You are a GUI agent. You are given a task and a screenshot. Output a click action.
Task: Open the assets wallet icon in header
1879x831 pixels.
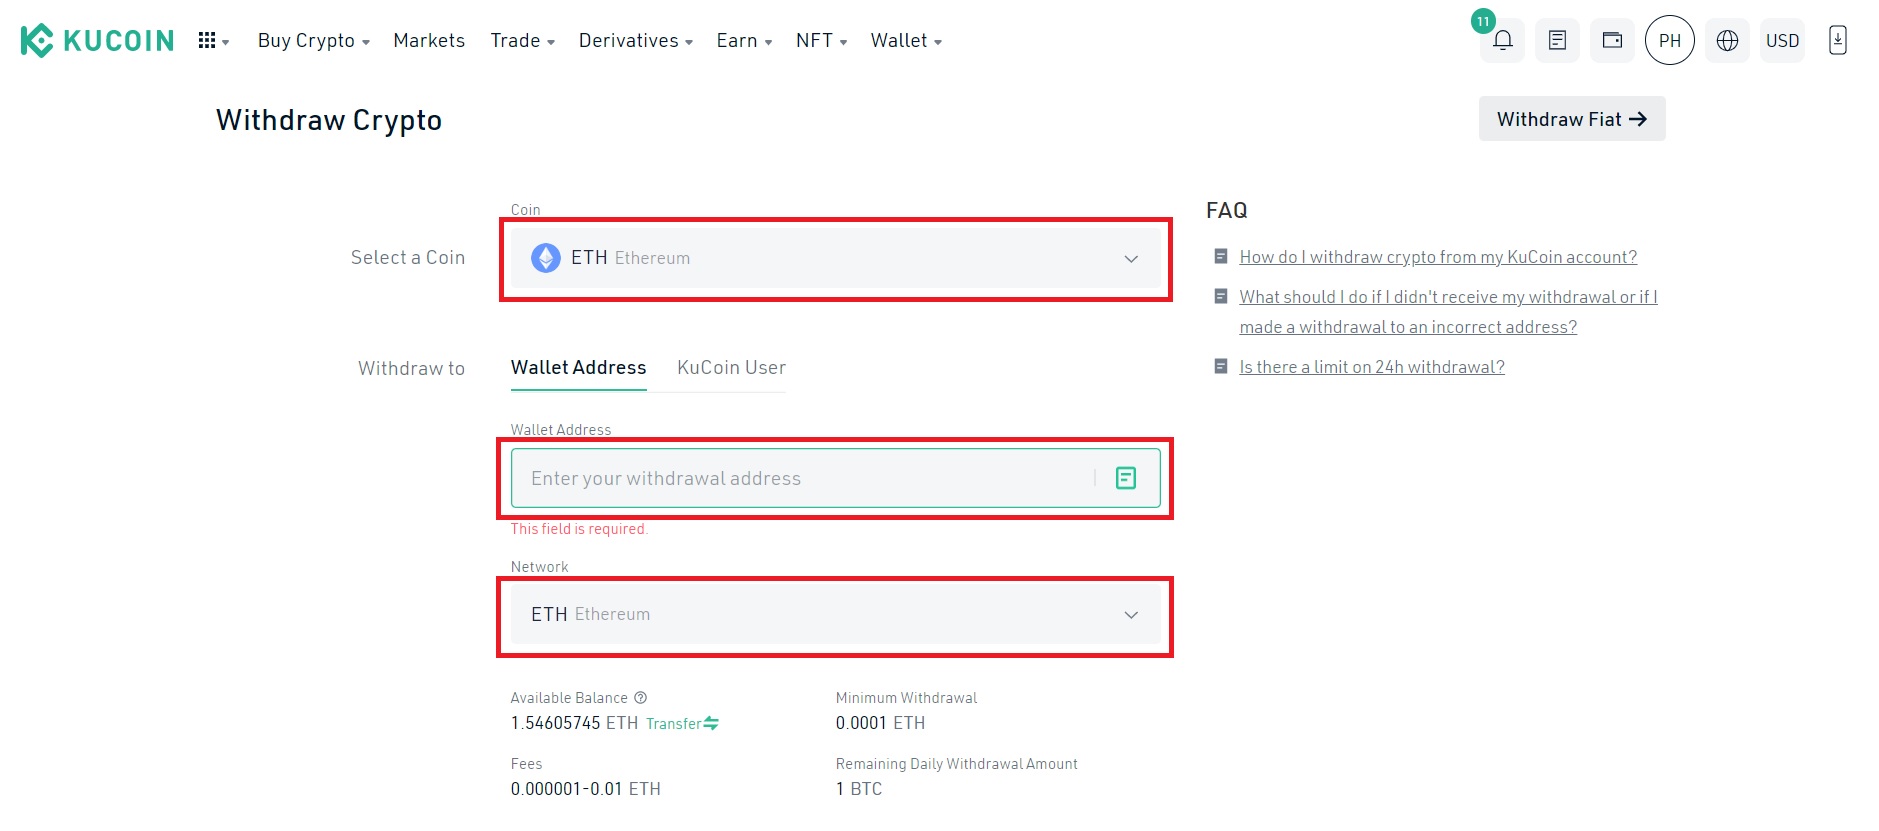(x=1612, y=41)
